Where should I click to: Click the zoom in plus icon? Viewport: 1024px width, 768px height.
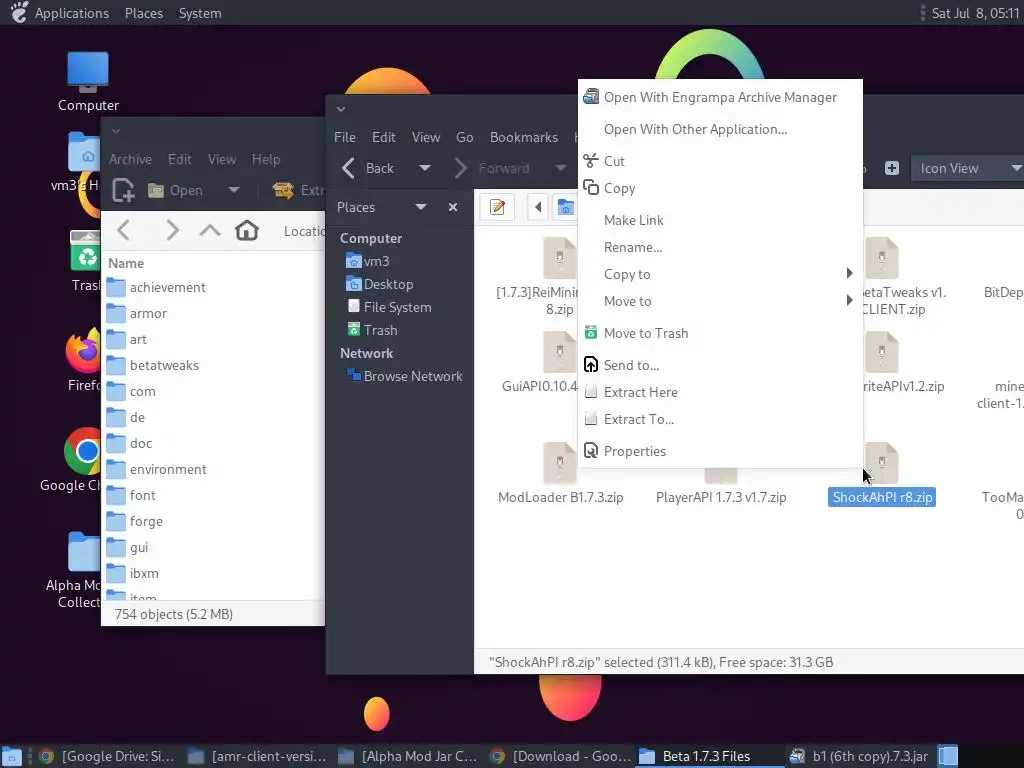pyautogui.click(x=891, y=168)
